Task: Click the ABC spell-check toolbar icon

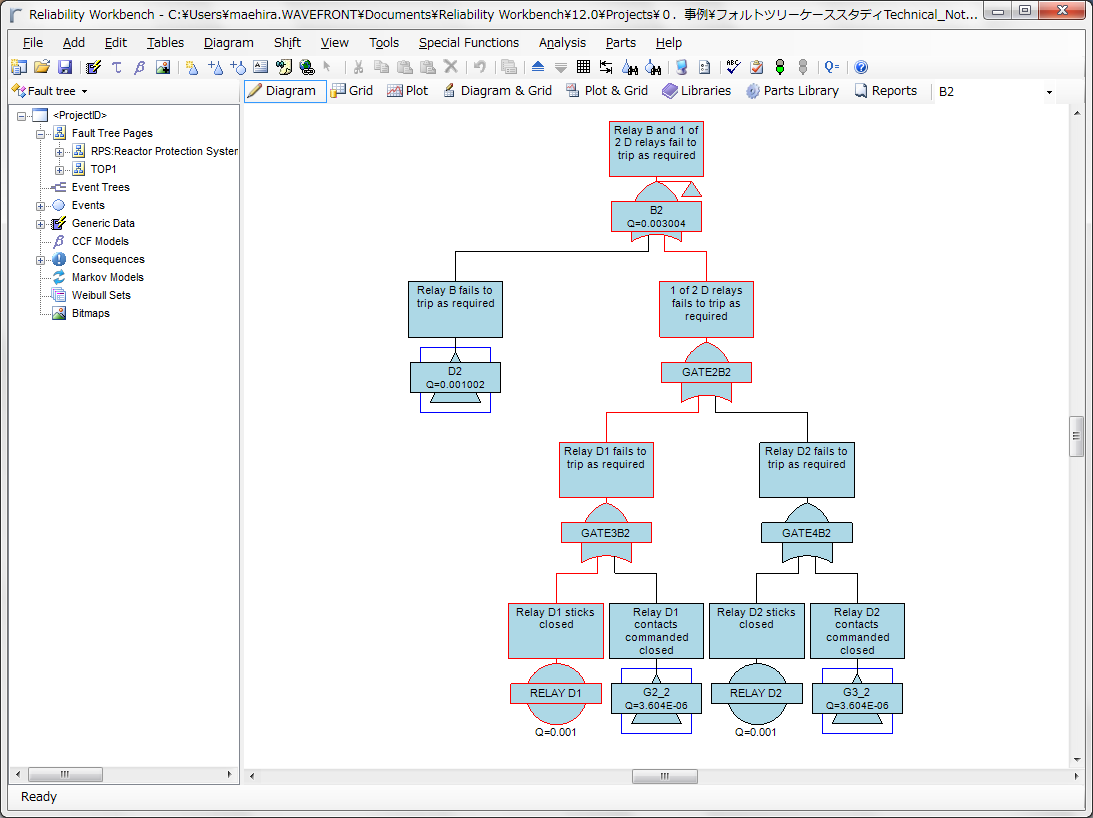Action: [x=733, y=67]
